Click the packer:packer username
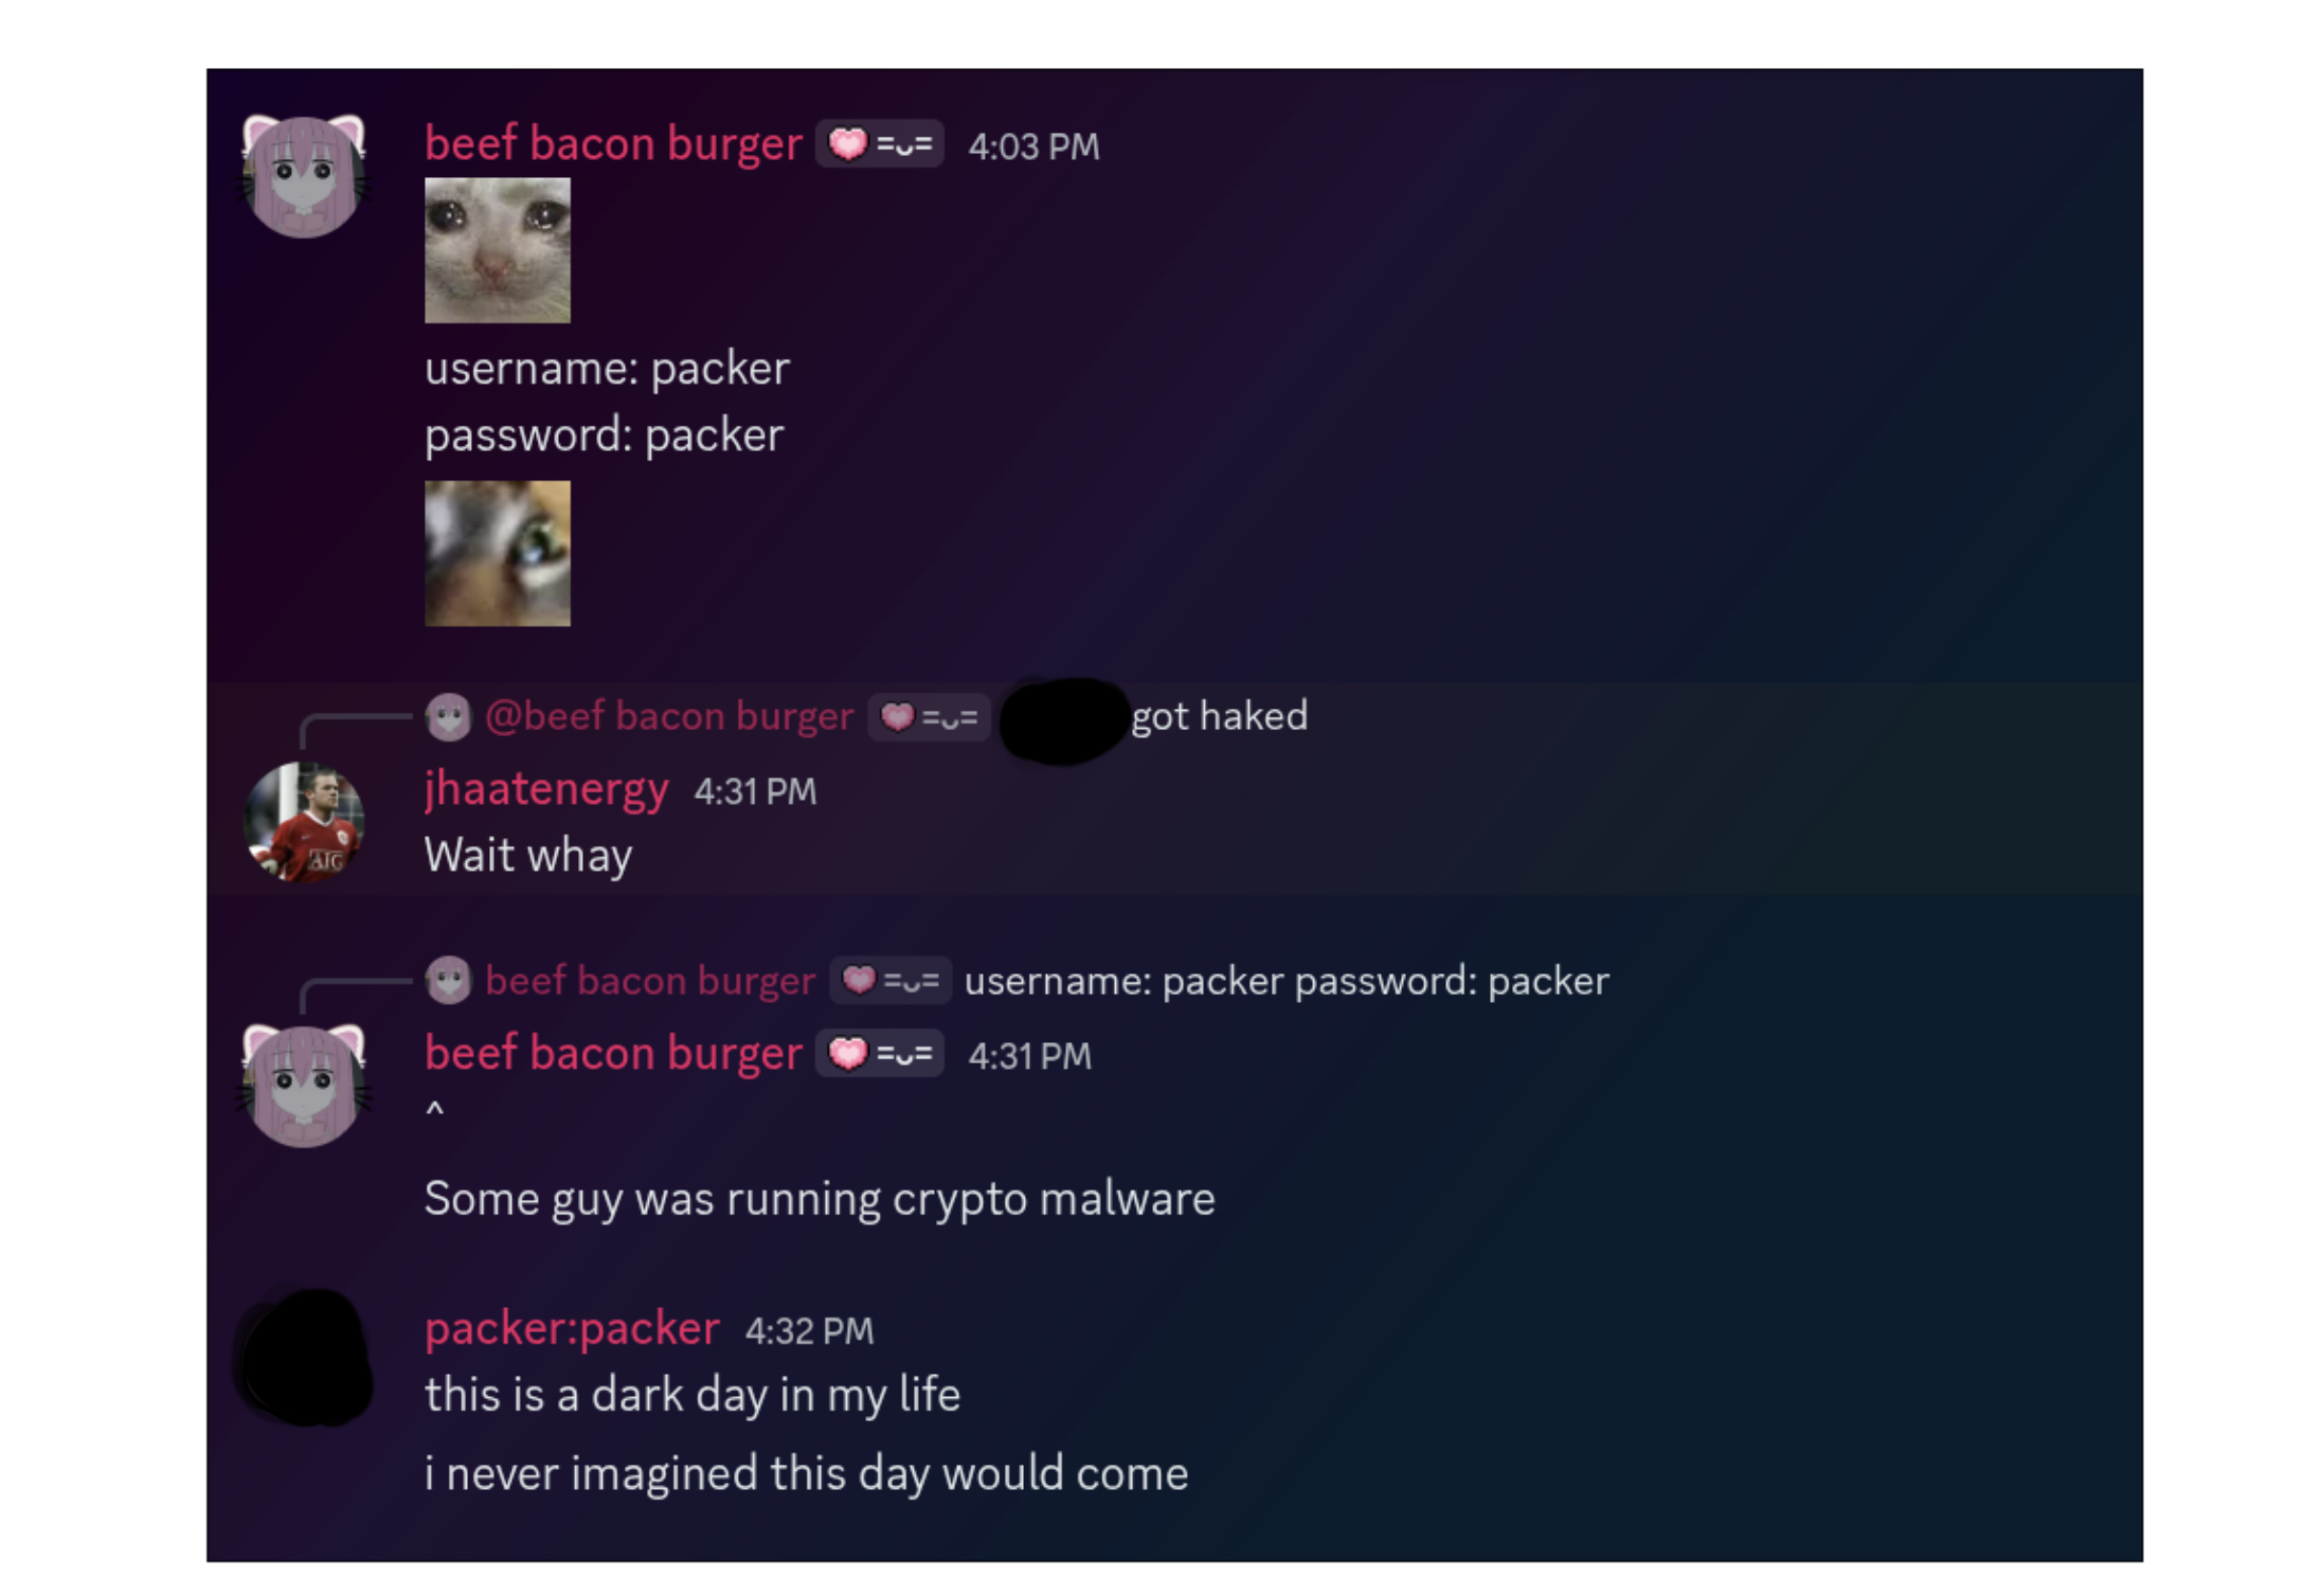 [572, 1330]
